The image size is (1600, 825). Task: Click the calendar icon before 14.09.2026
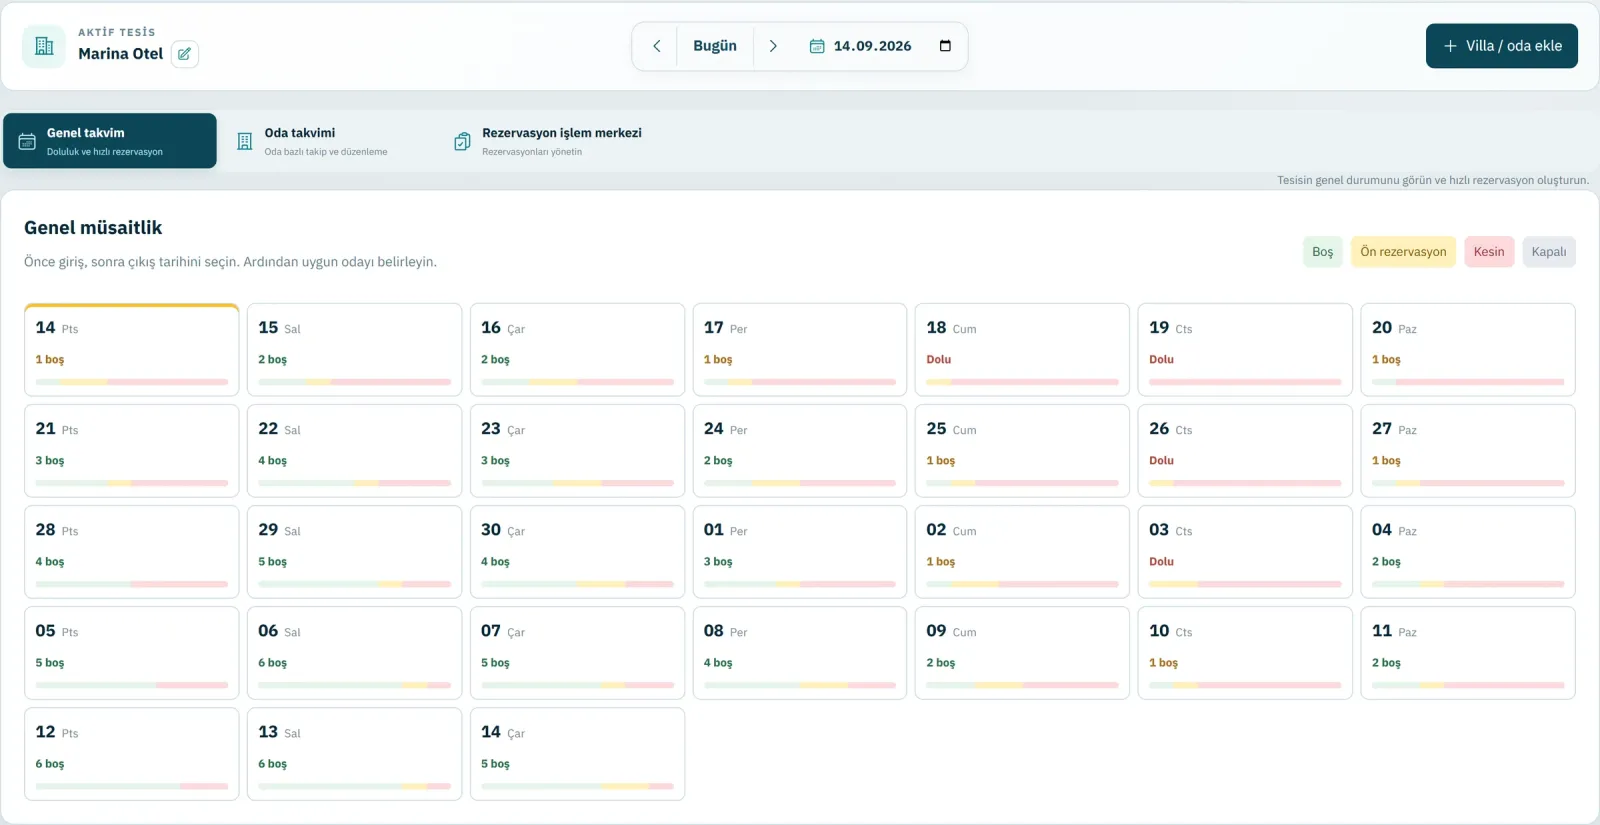click(817, 46)
